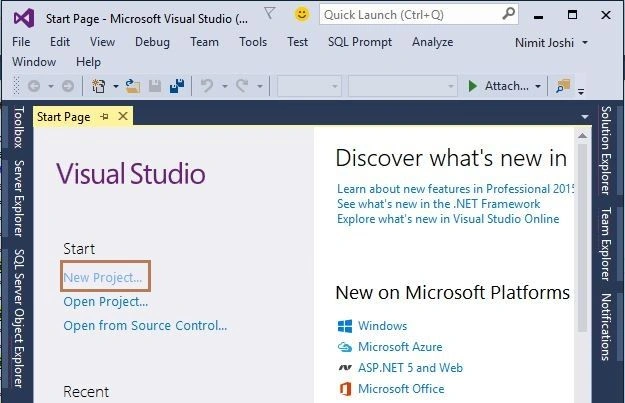Click the Save toolbar icon
This screenshot has height=403, width=625.
pyautogui.click(x=155, y=86)
